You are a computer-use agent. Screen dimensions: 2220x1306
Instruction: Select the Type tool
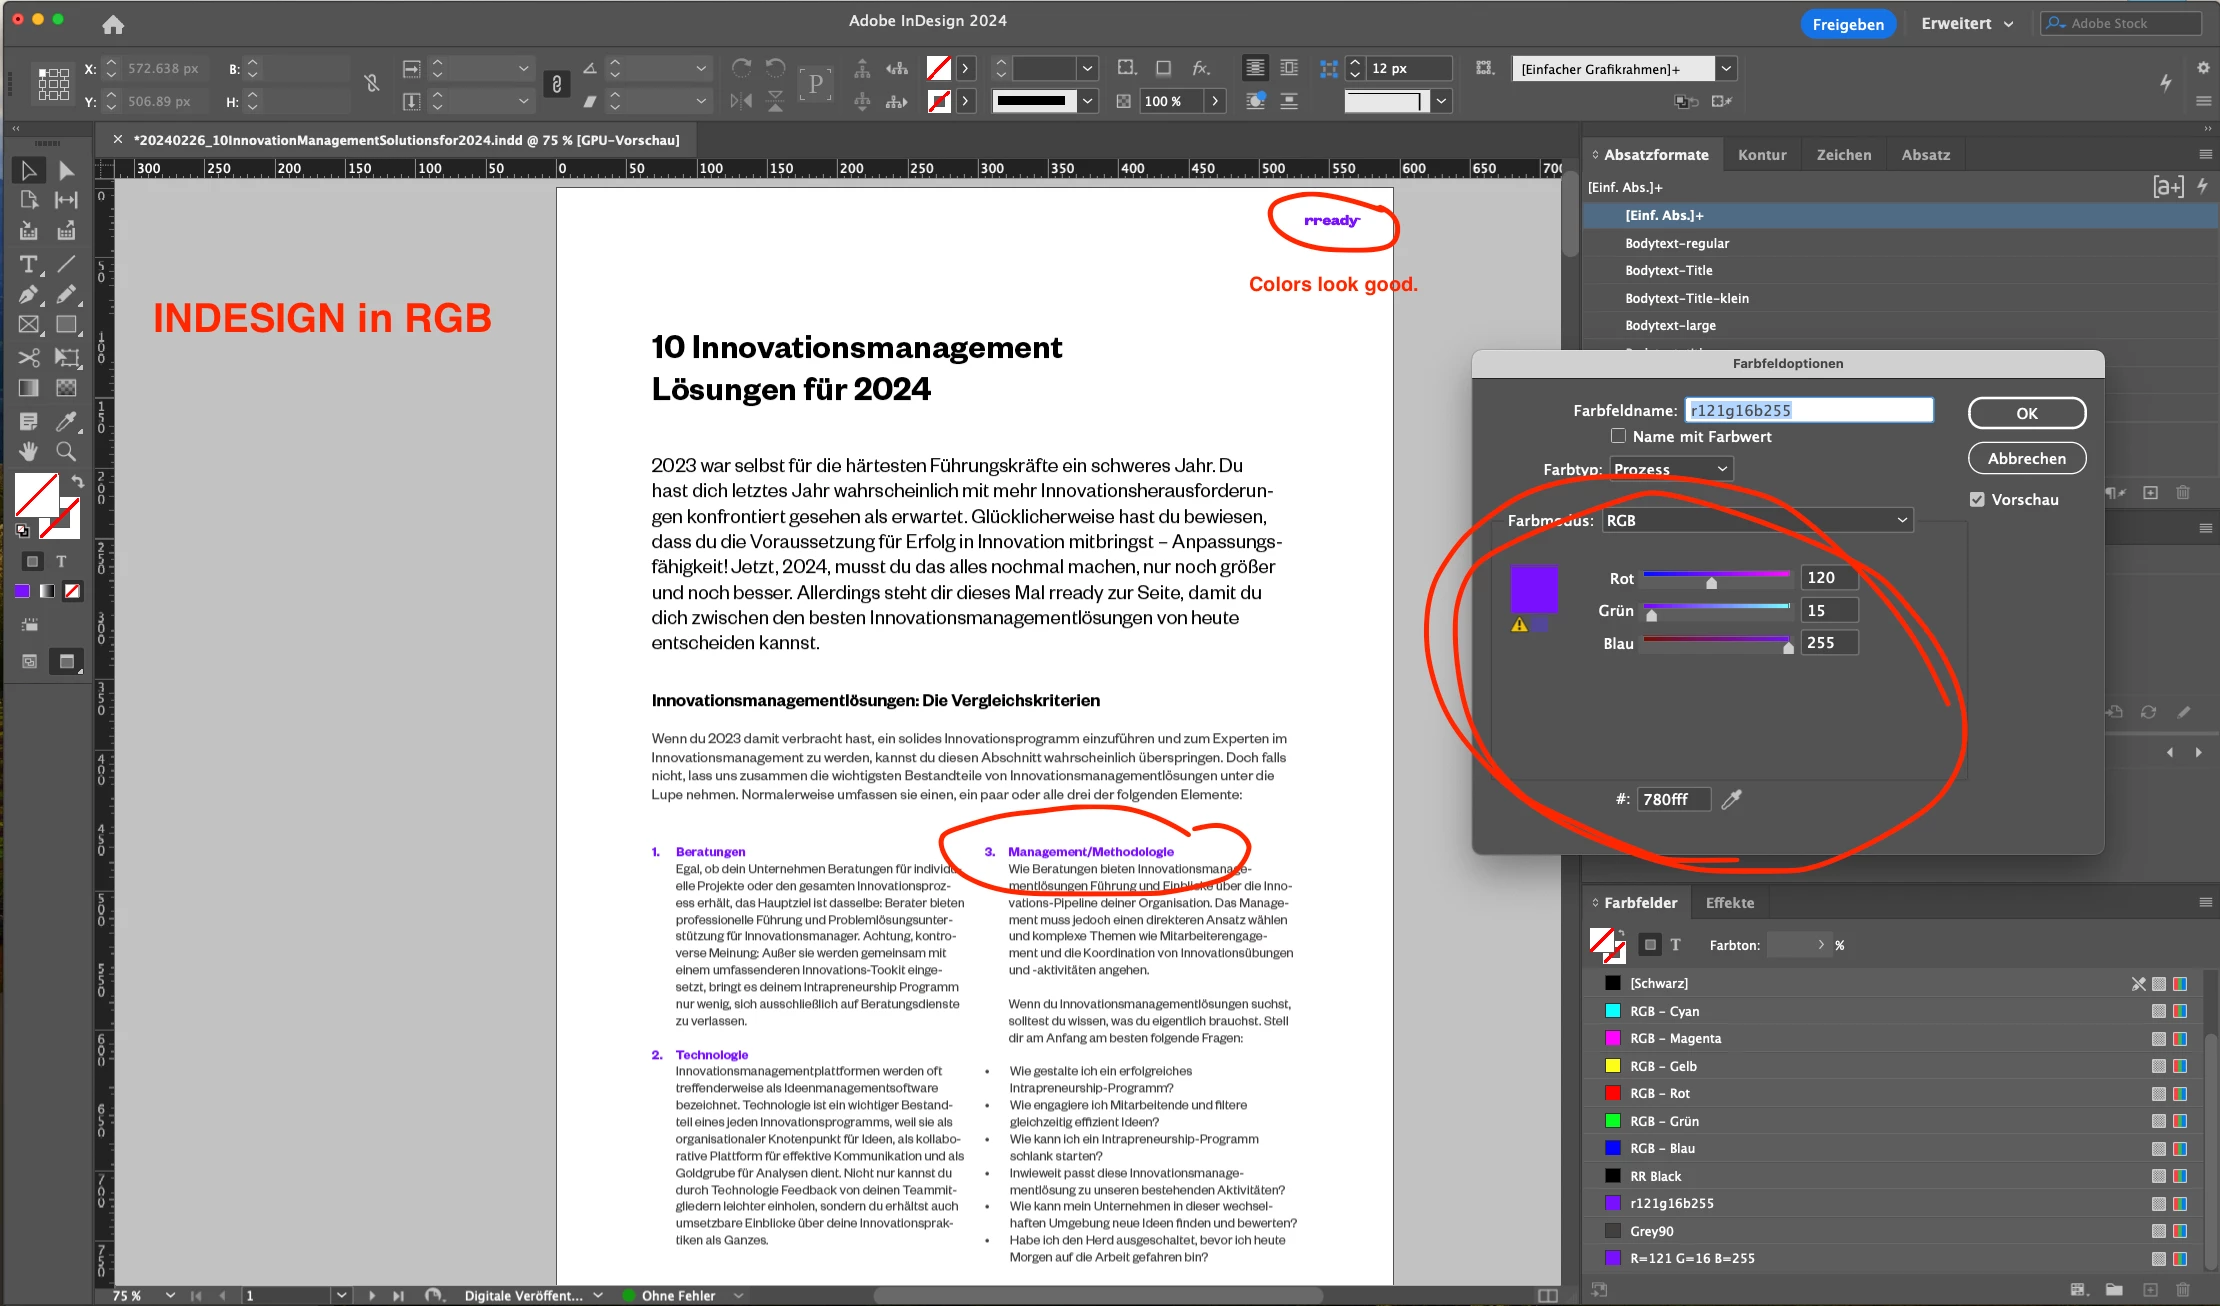(x=28, y=264)
